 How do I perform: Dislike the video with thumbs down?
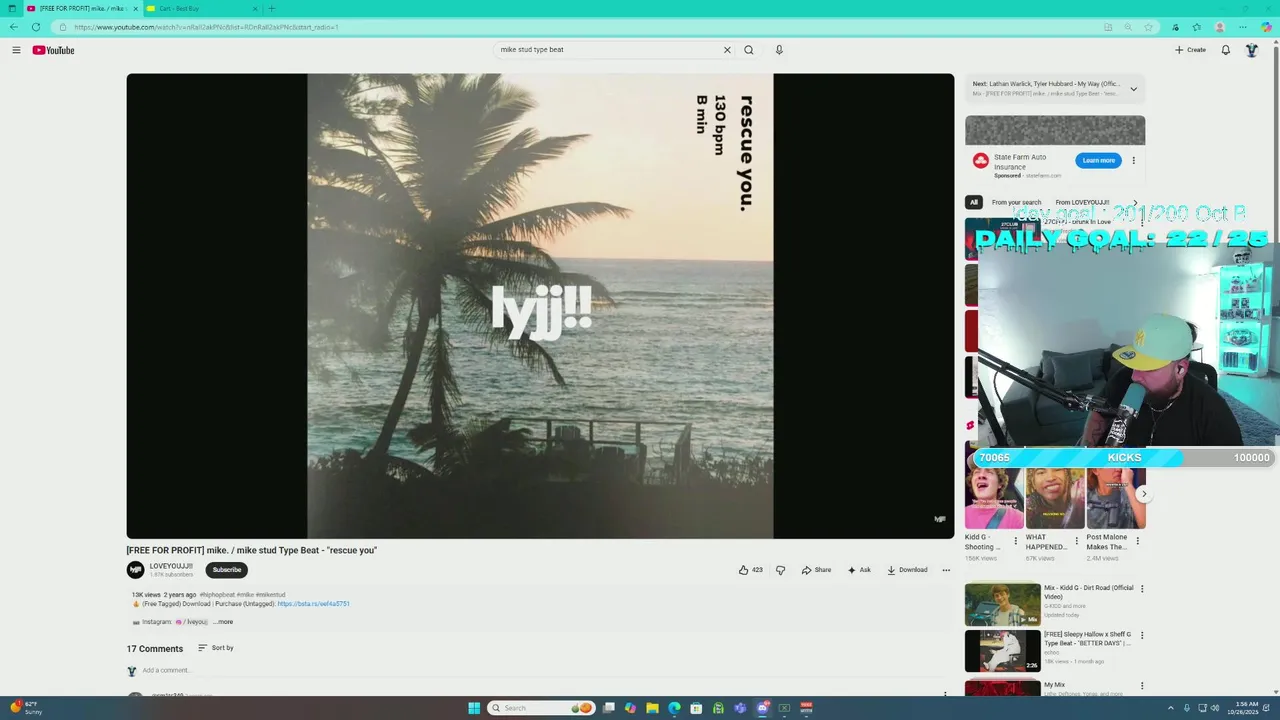pyautogui.click(x=780, y=570)
